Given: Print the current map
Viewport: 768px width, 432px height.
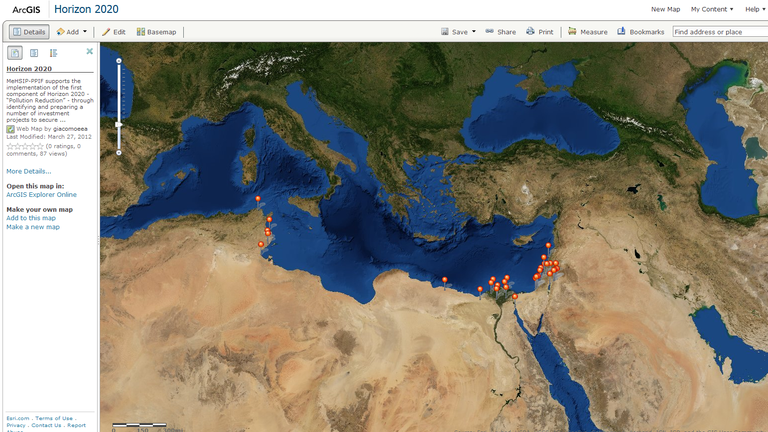Looking at the screenshot, I should point(540,32).
